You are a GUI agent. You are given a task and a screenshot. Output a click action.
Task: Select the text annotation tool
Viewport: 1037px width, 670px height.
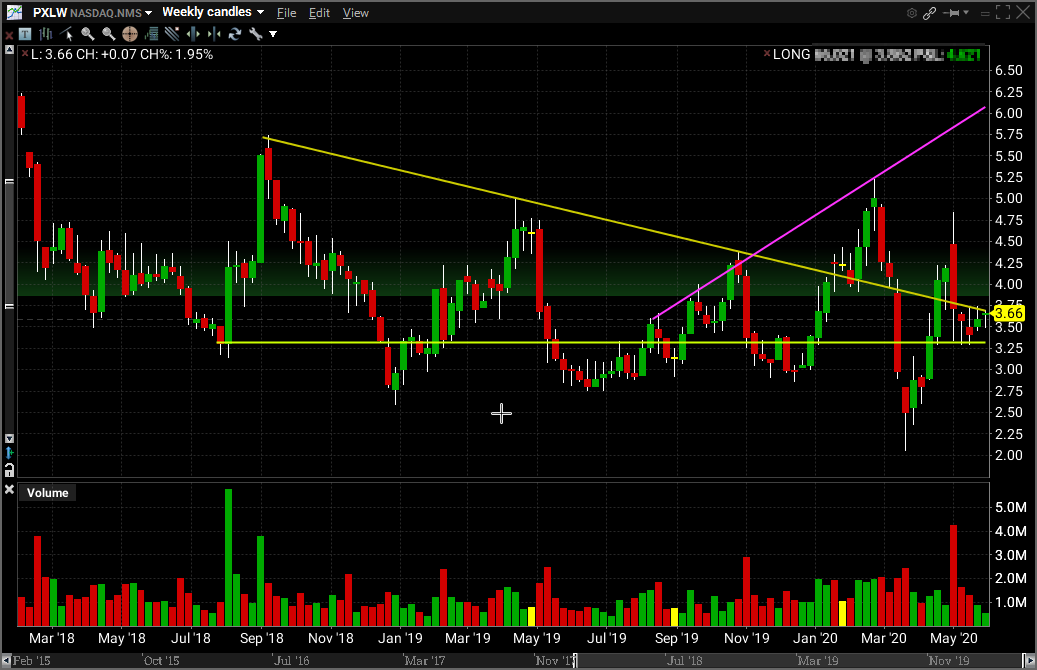26,34
